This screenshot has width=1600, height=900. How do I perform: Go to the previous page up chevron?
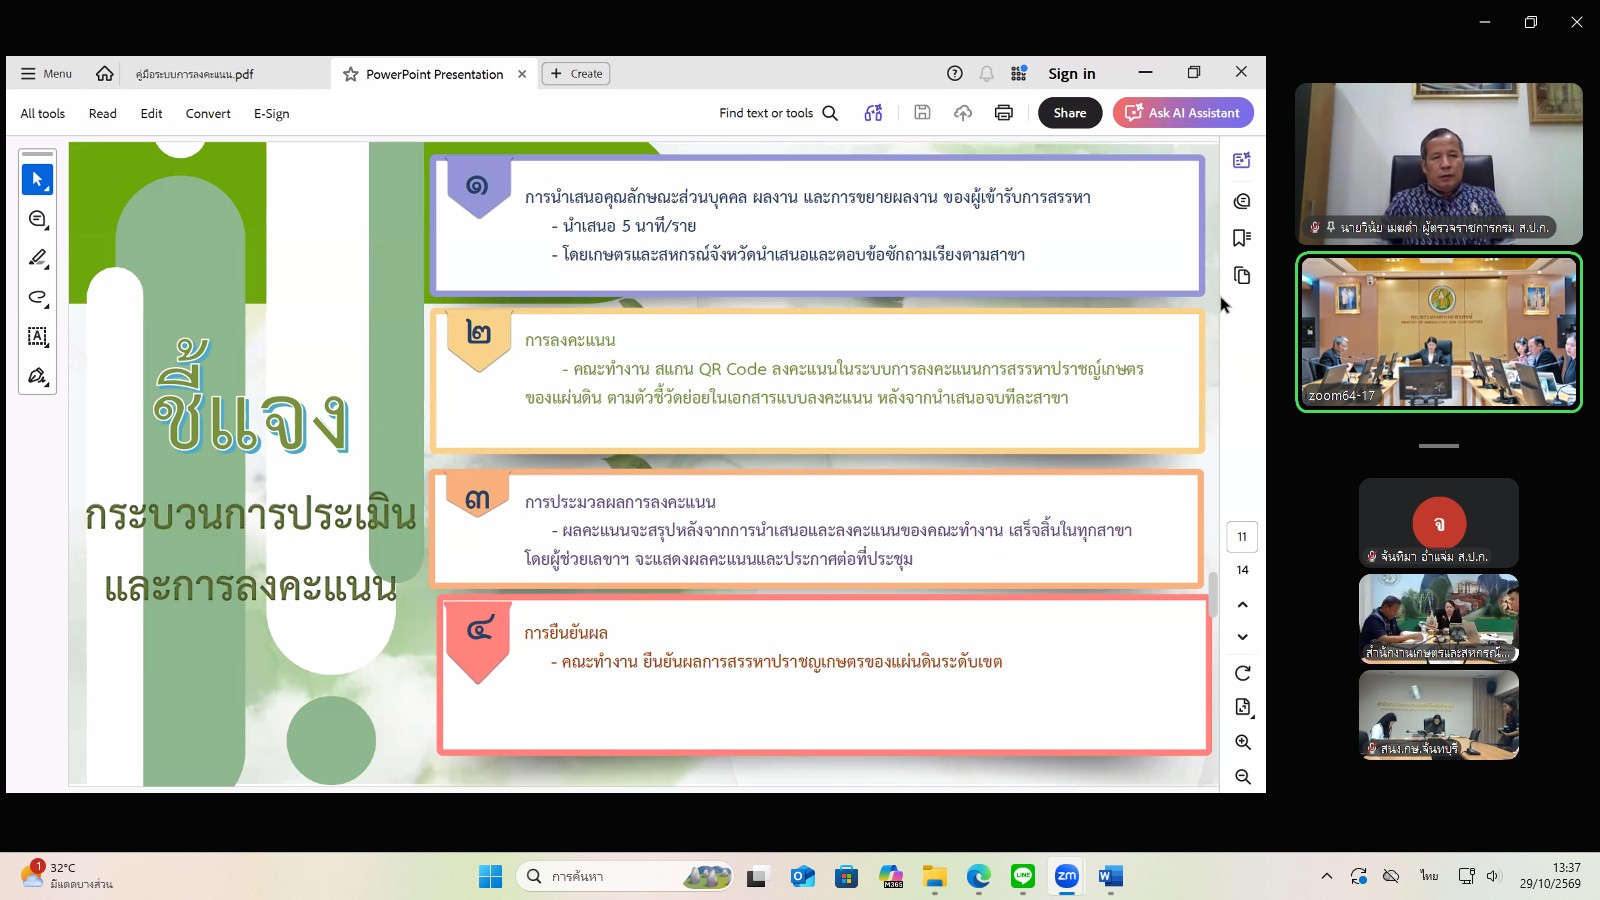click(x=1243, y=605)
